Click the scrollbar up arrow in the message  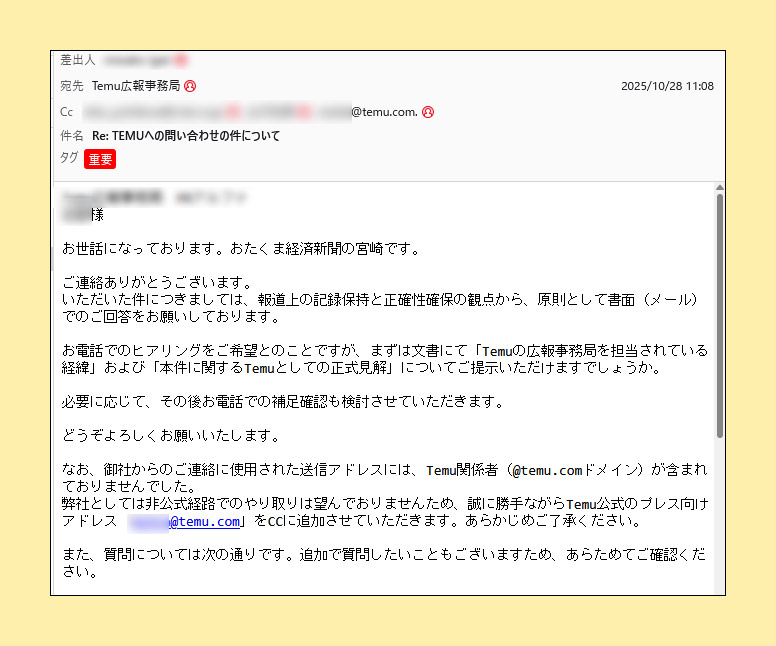click(719, 187)
